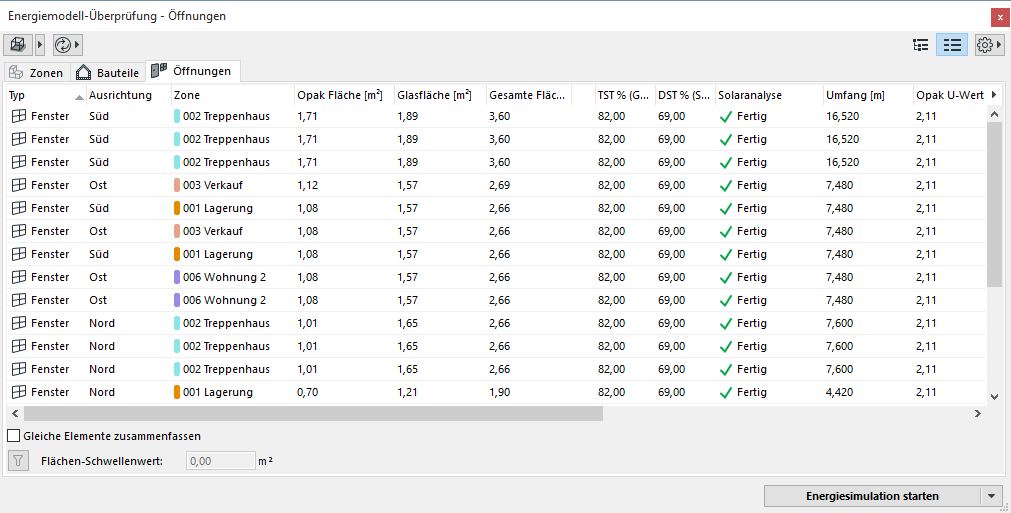Show more columns via header arrow

993,95
